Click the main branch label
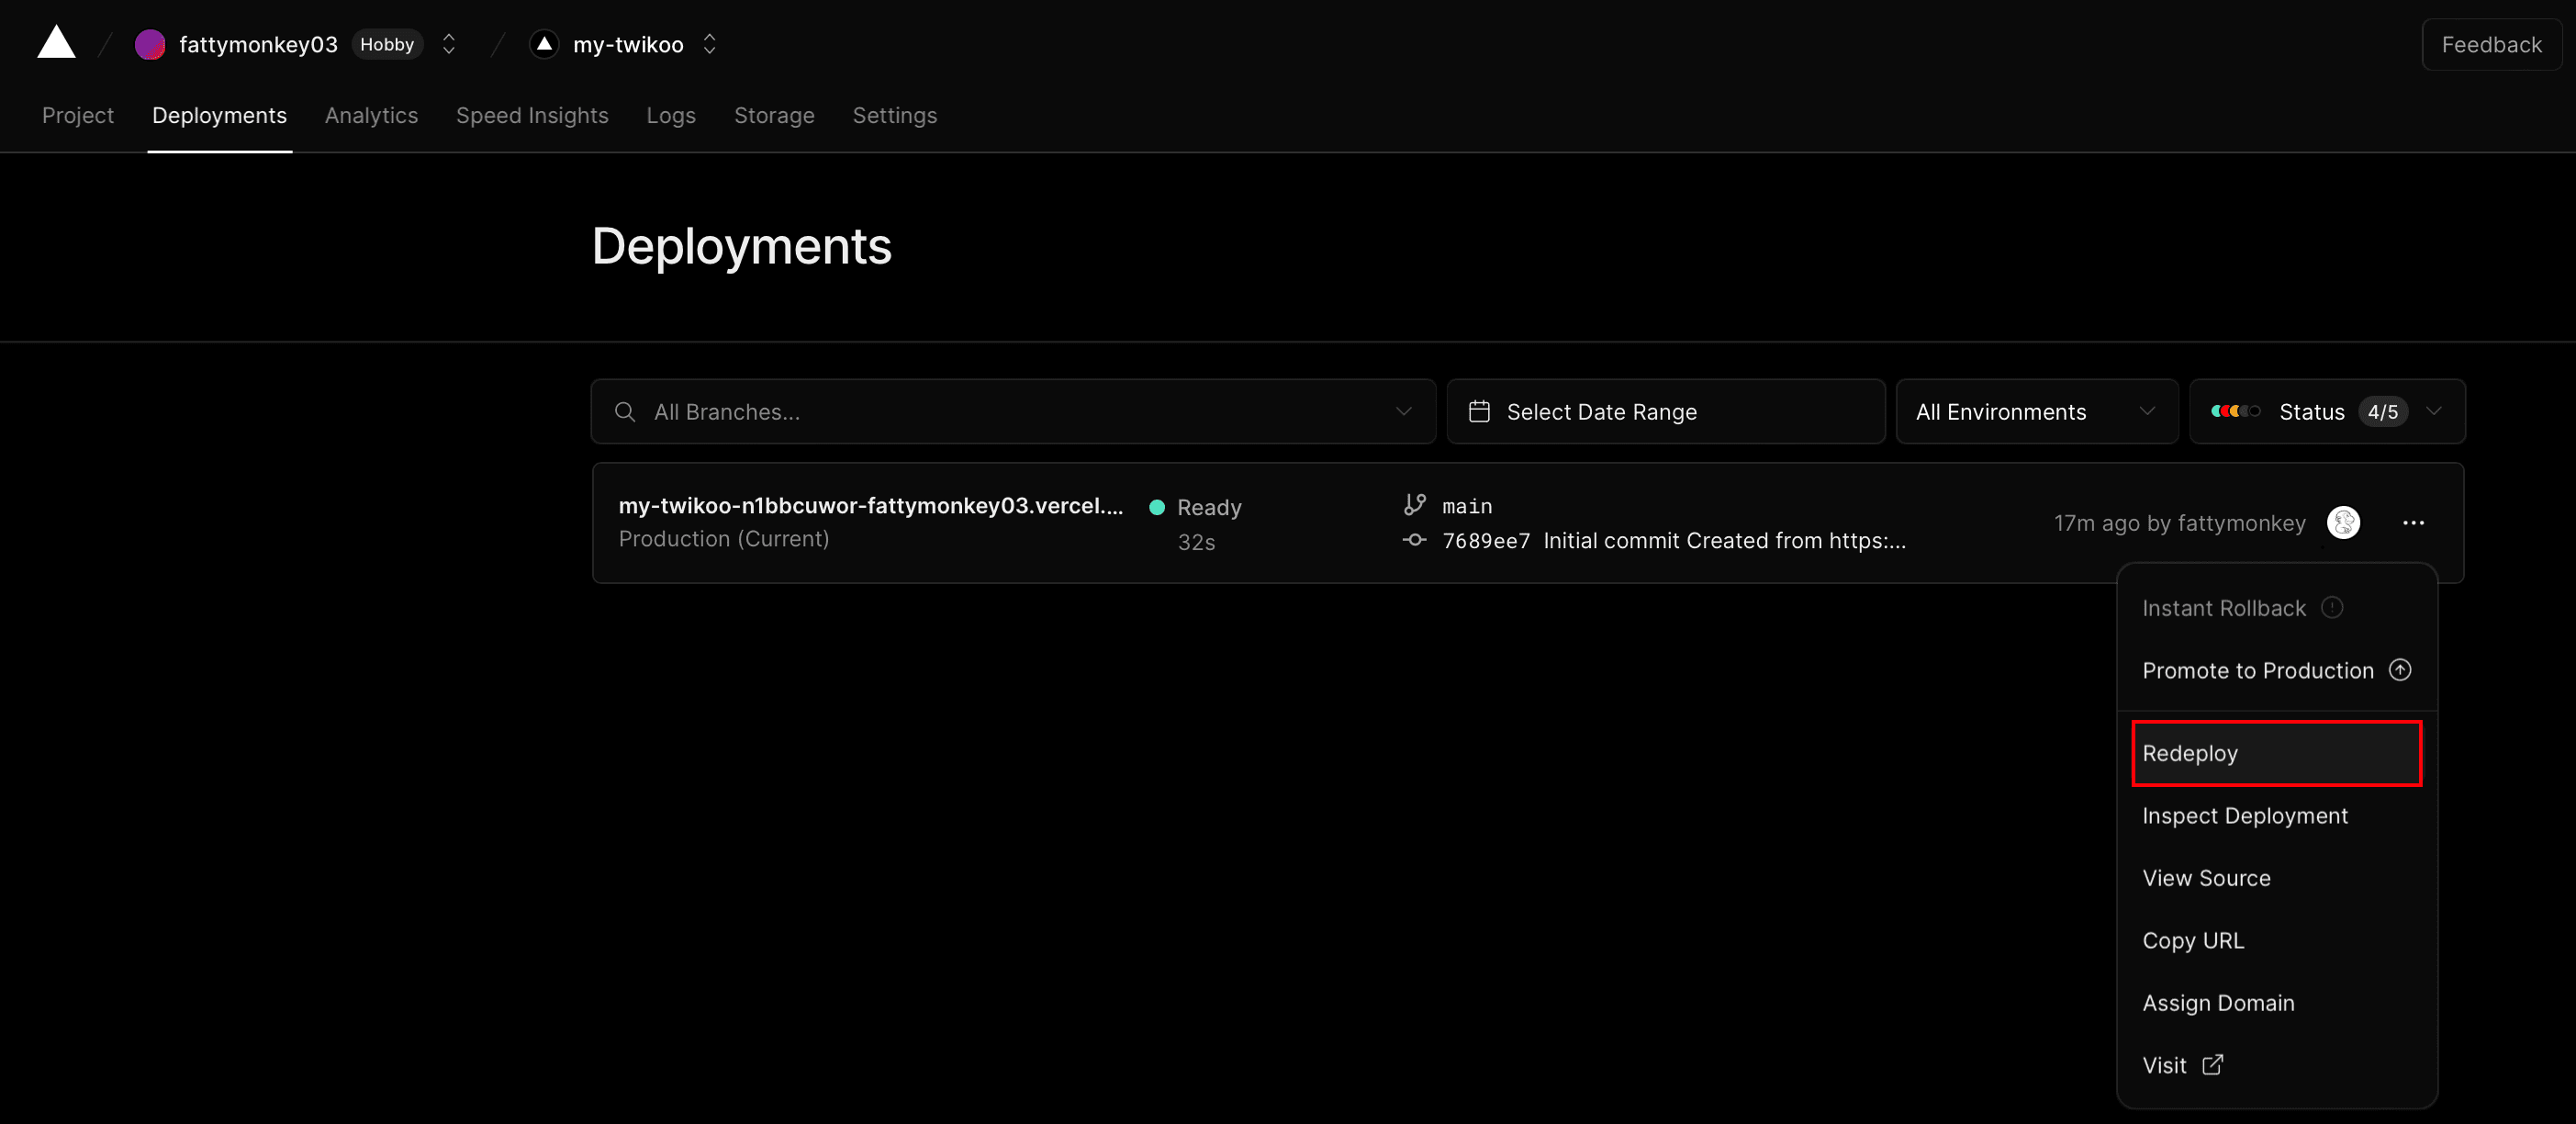The width and height of the screenshot is (2576, 1124). (1467, 506)
